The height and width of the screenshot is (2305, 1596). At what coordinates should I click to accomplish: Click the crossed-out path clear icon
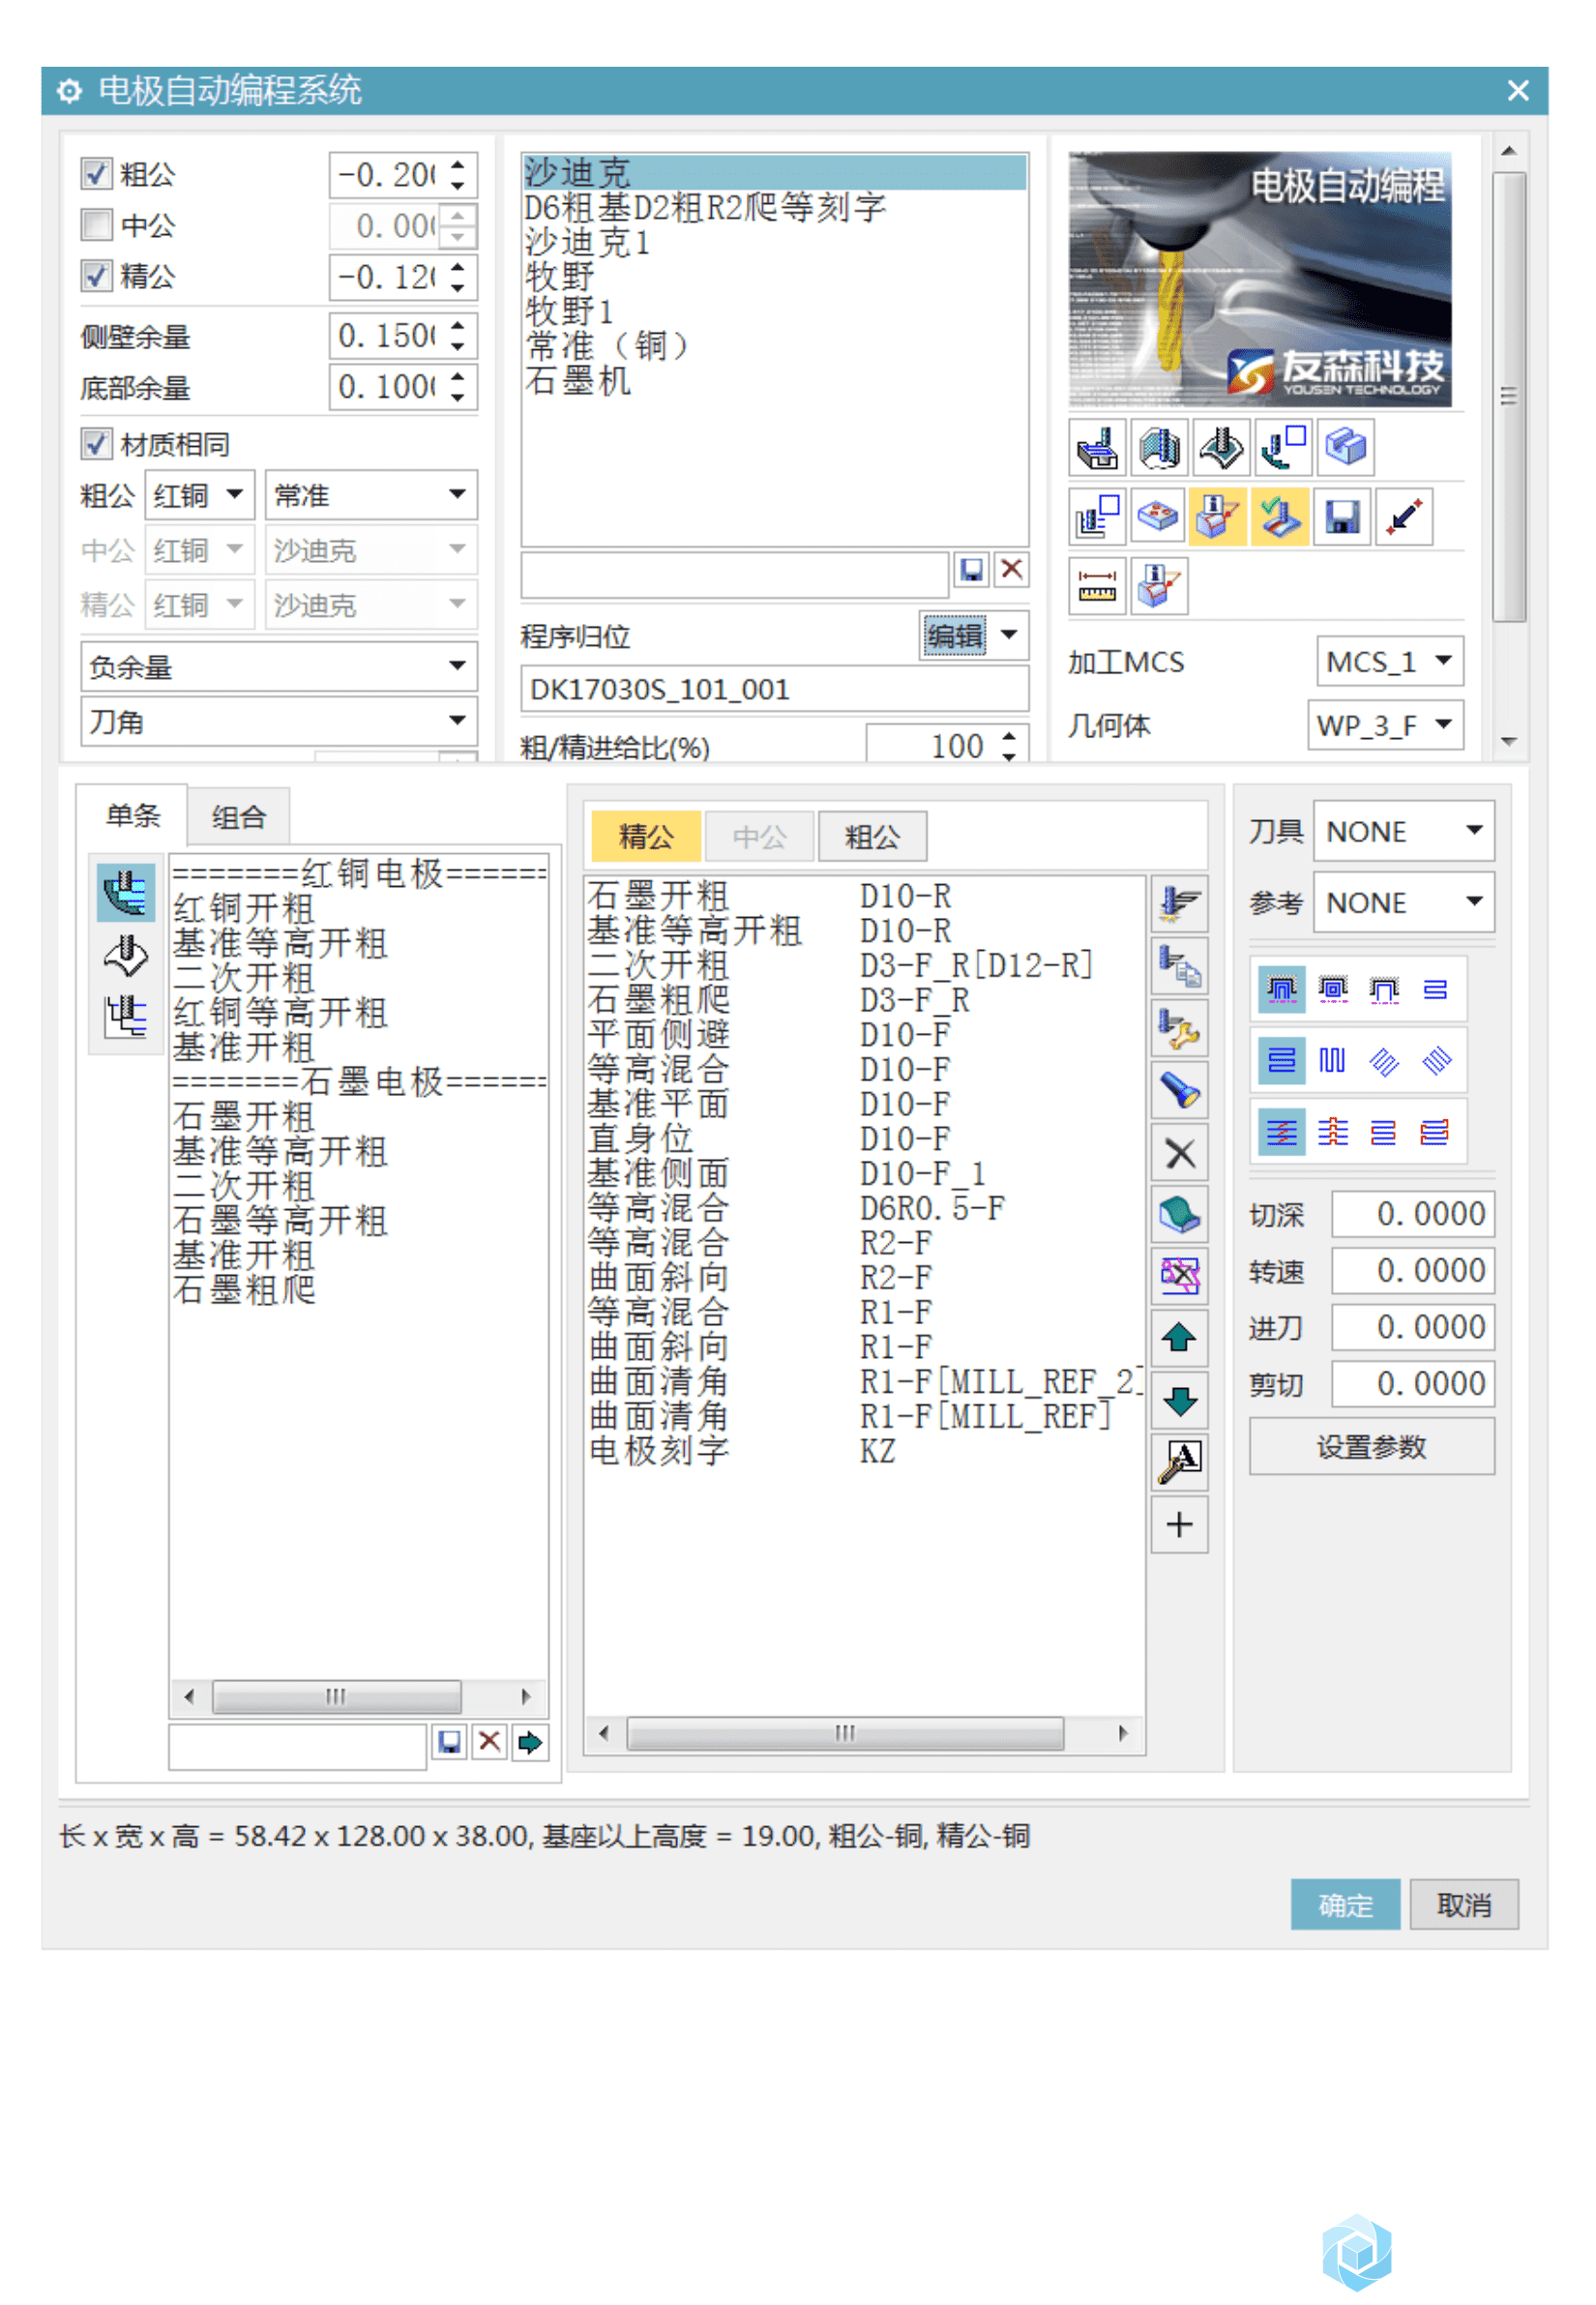point(1180,1276)
